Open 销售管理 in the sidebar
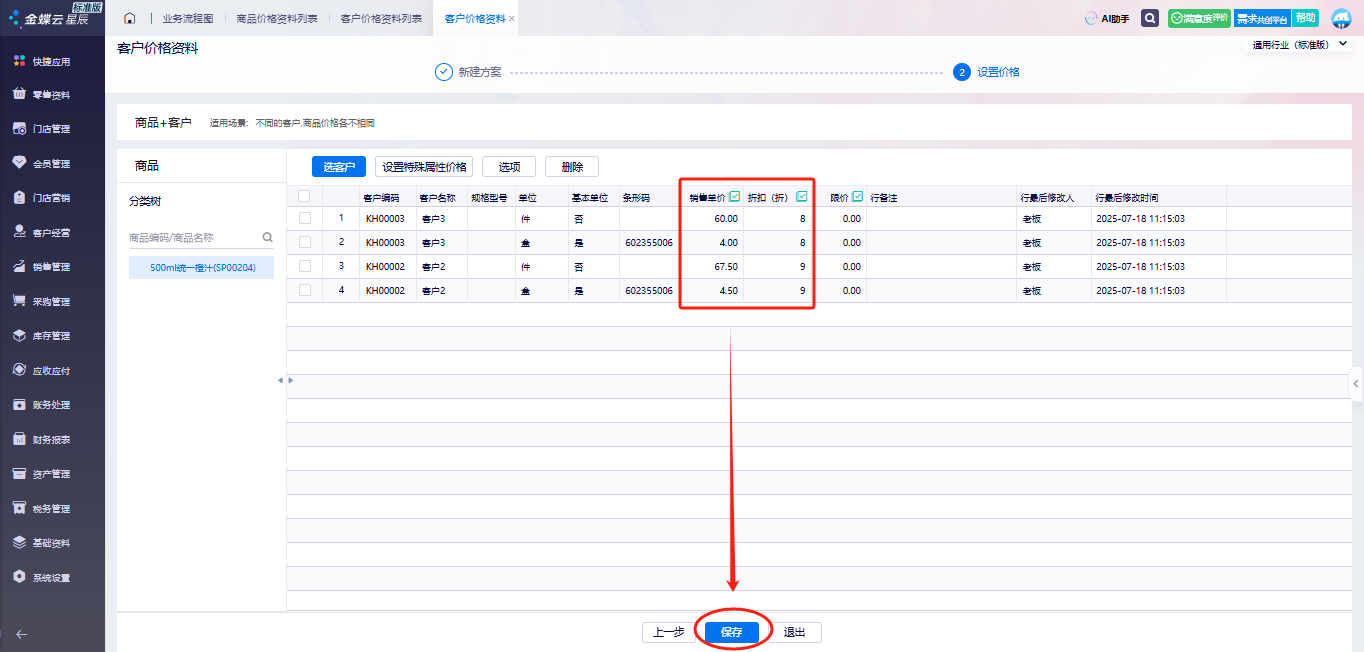 click(51, 267)
